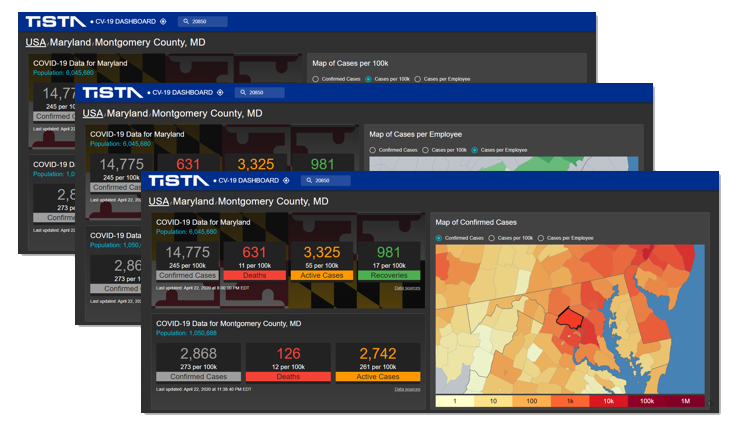738x432 pixels.
Task: Click Maryland breadcrumb in middle window
Action: tap(127, 113)
